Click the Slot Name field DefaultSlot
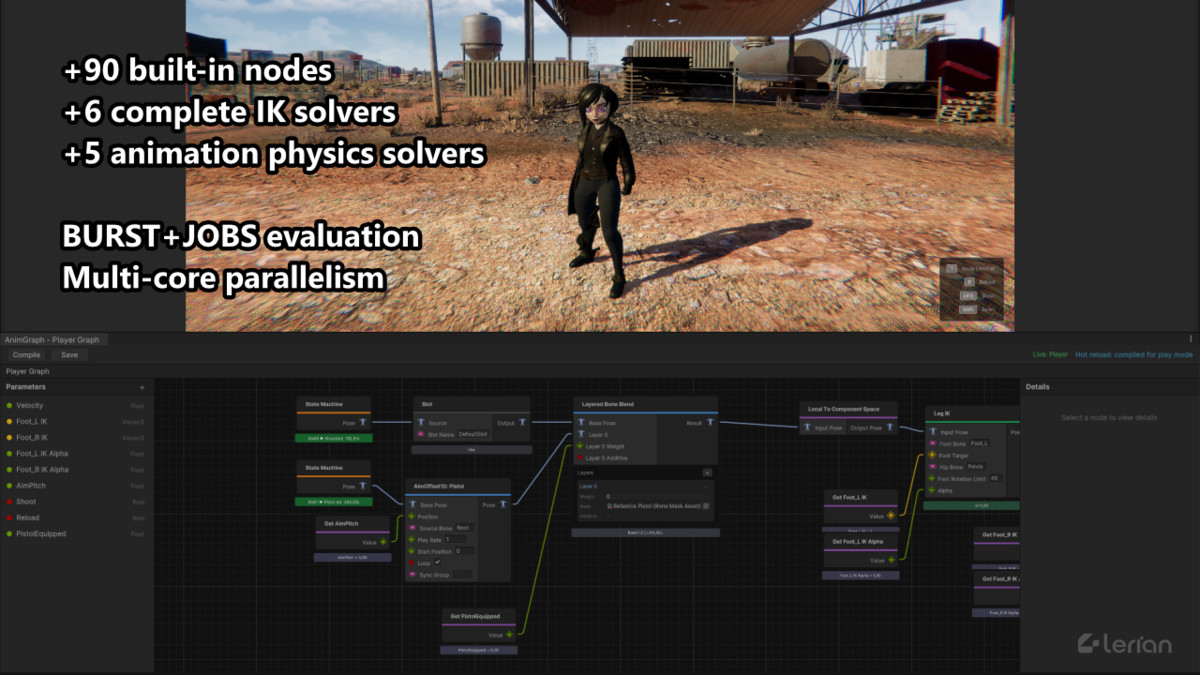 (472, 434)
